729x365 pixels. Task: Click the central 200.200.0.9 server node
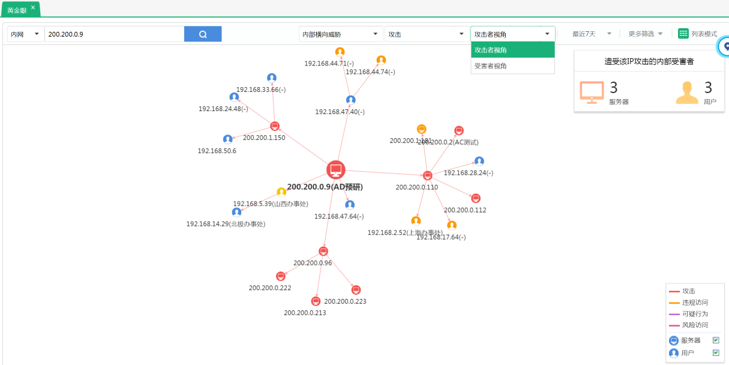pyautogui.click(x=335, y=170)
